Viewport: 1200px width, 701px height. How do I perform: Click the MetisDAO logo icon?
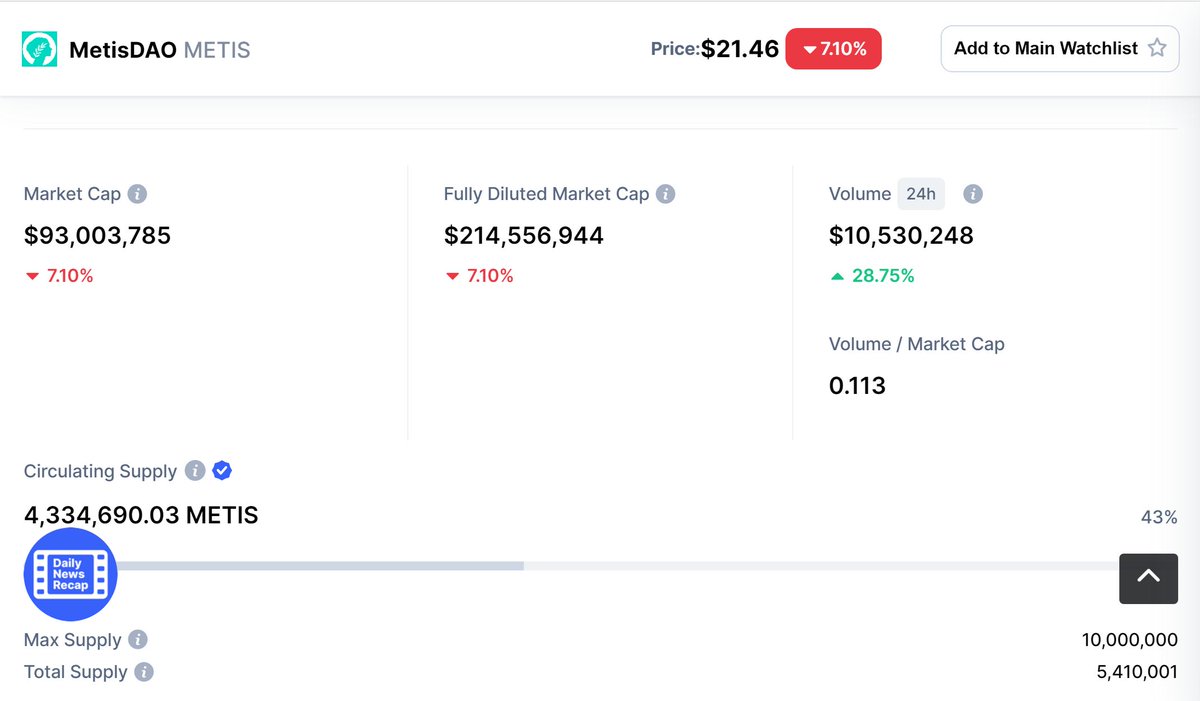40,49
